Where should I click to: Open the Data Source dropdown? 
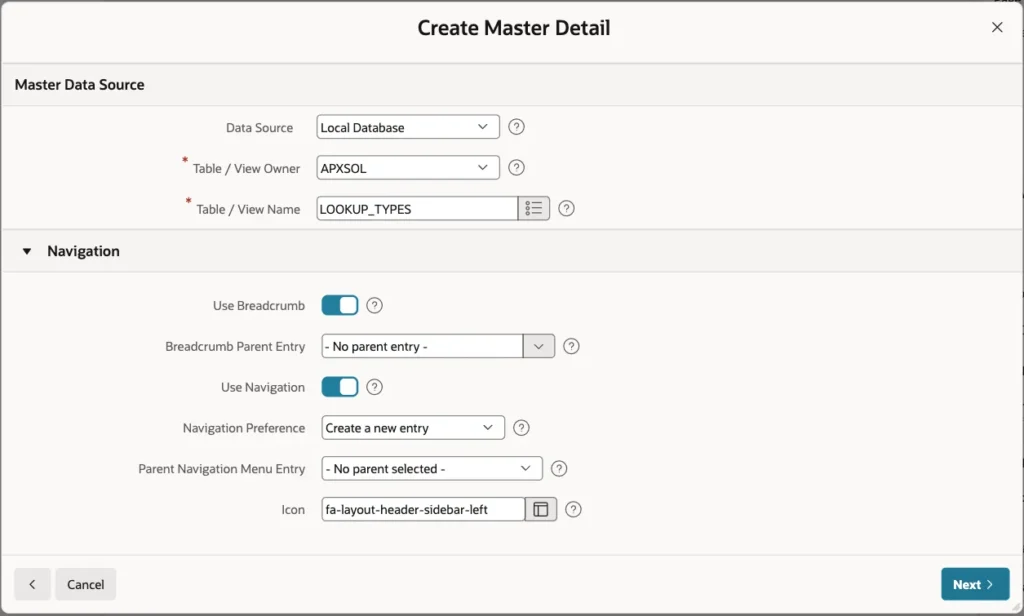(x=408, y=127)
